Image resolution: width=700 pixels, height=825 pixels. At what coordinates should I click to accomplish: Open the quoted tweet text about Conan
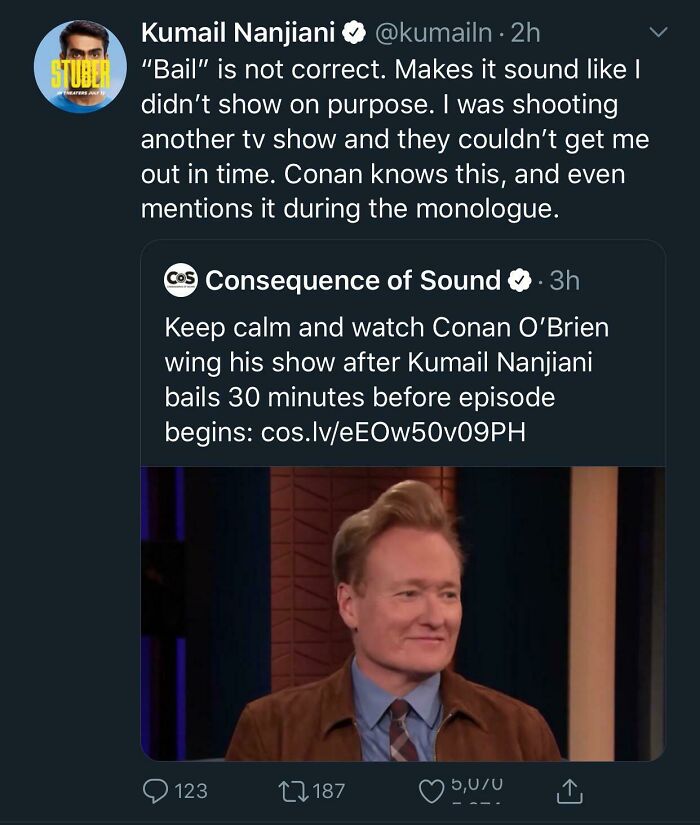[x=386, y=379]
